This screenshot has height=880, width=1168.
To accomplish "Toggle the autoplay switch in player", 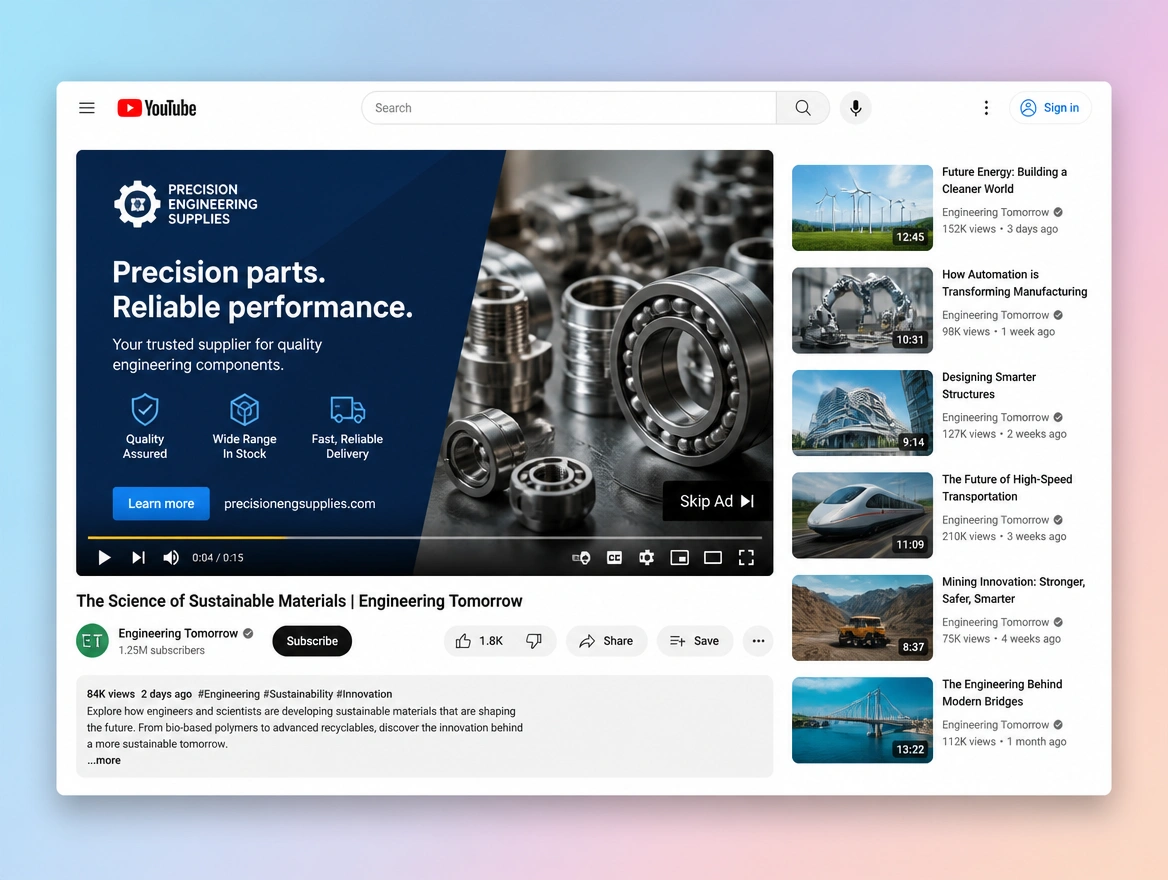I will pos(581,557).
